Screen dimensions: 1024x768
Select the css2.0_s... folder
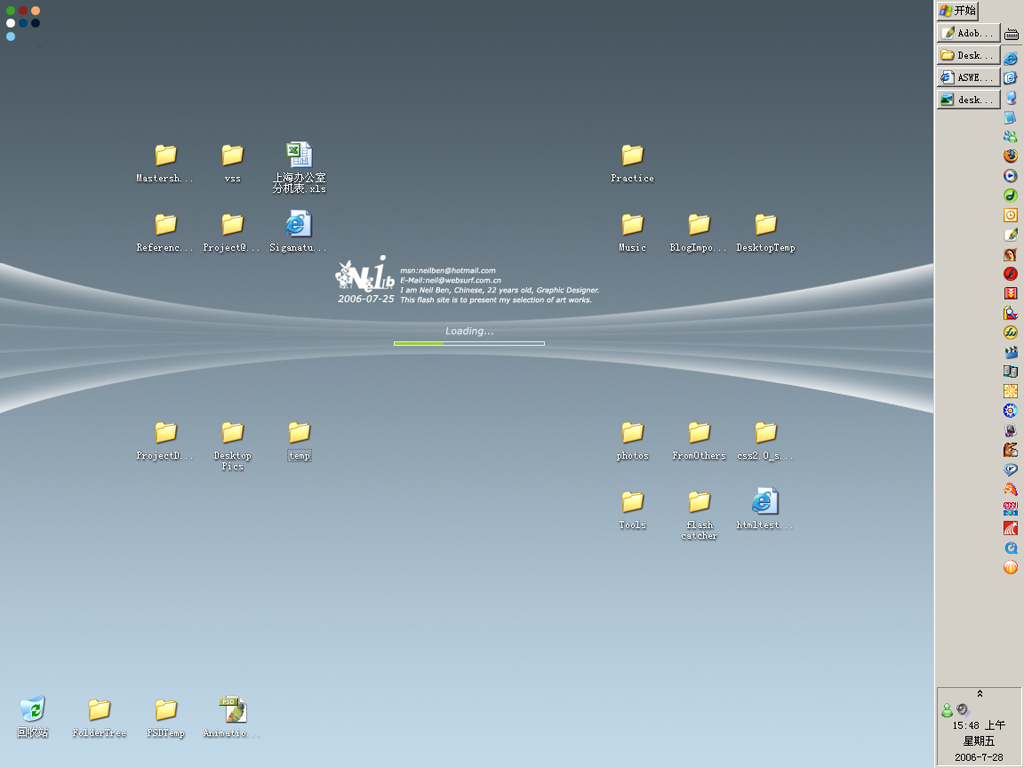click(765, 441)
